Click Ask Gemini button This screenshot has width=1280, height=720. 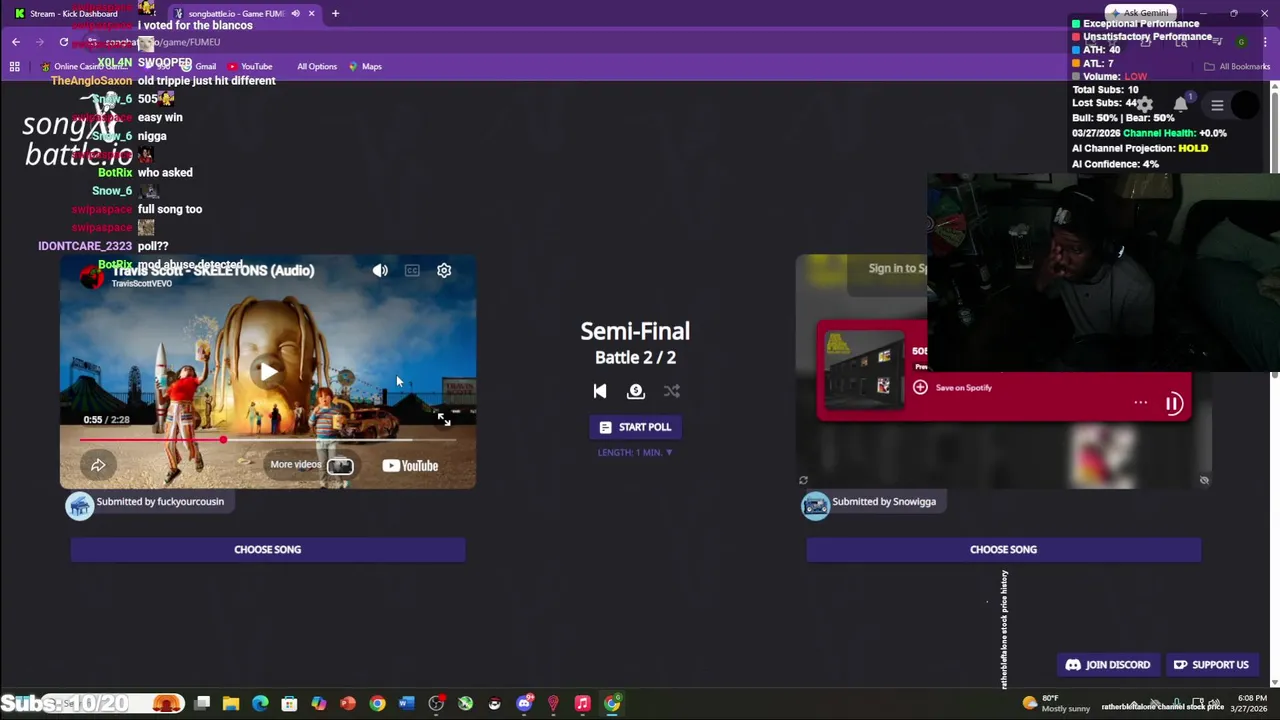[1139, 13]
